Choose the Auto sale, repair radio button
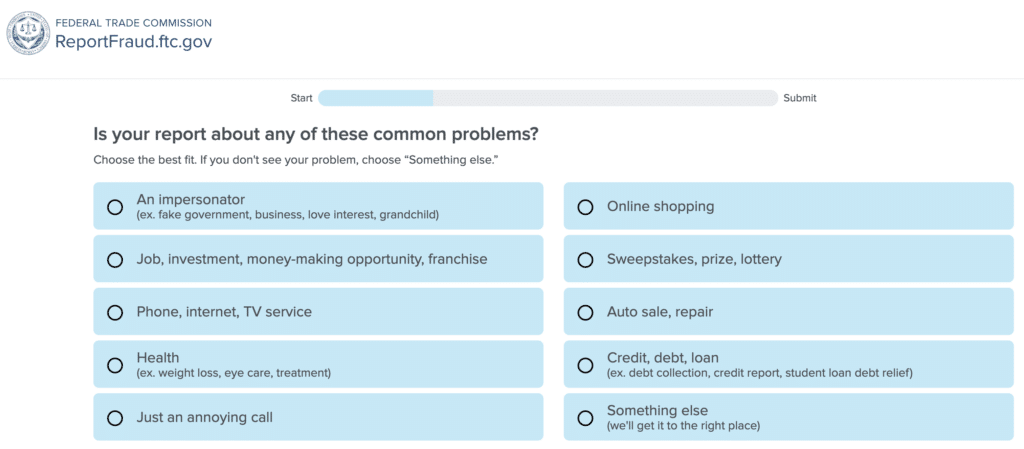Image resolution: width=1024 pixels, height=449 pixels. (x=586, y=312)
